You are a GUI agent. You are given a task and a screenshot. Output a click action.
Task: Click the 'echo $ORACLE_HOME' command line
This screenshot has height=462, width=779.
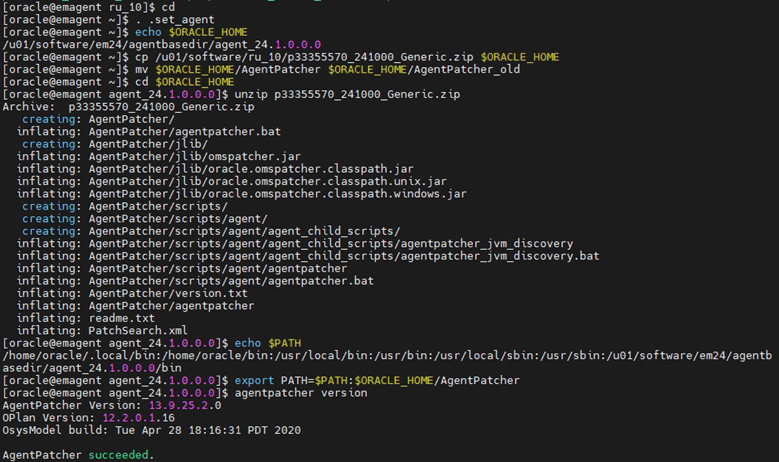pos(125,32)
